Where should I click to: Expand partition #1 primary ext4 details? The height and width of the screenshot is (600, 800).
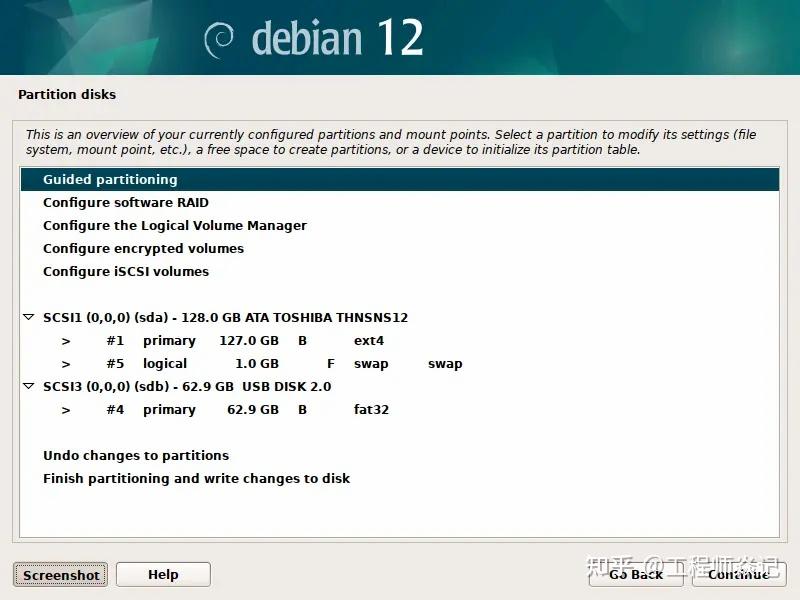tap(64, 340)
